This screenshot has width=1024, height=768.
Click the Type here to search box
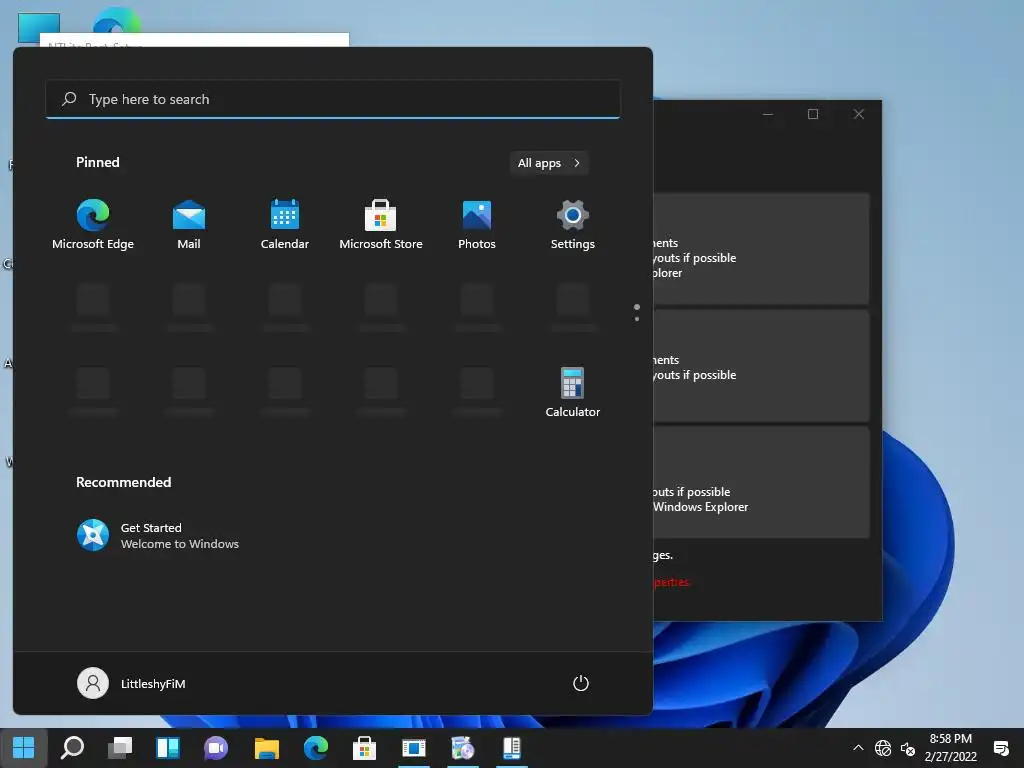click(x=333, y=99)
